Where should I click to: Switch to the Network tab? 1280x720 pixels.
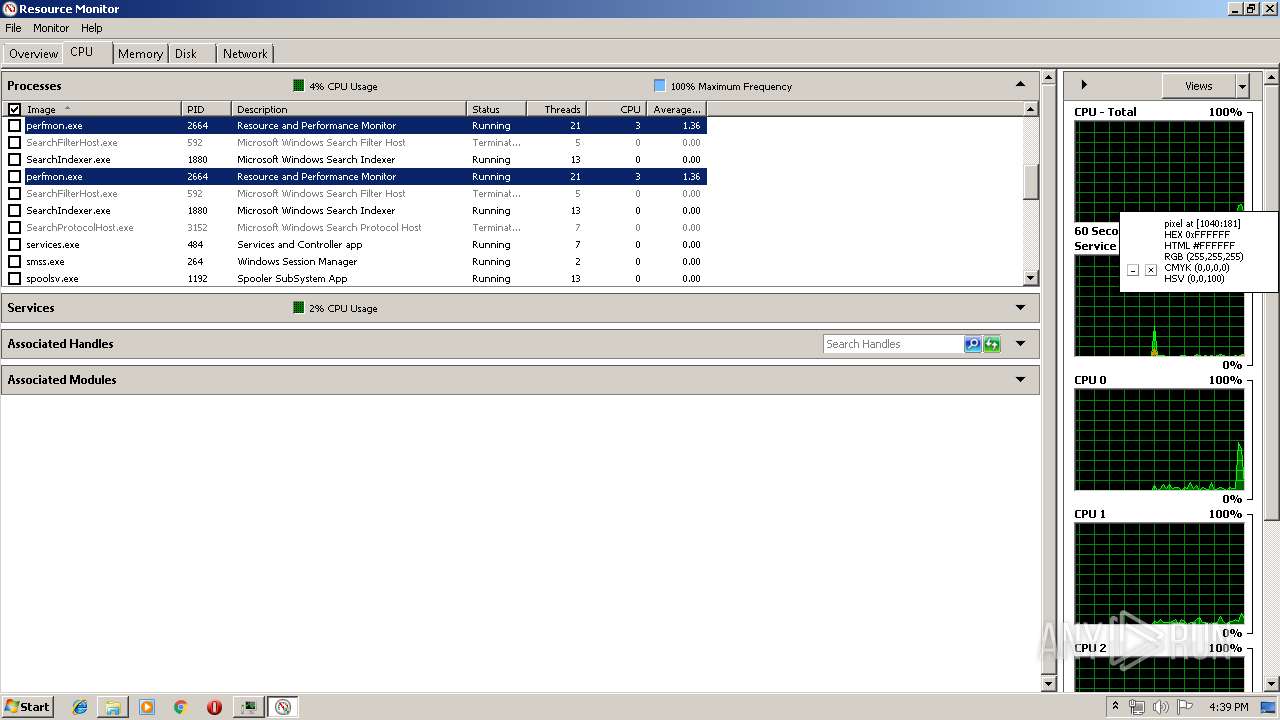pyautogui.click(x=245, y=54)
